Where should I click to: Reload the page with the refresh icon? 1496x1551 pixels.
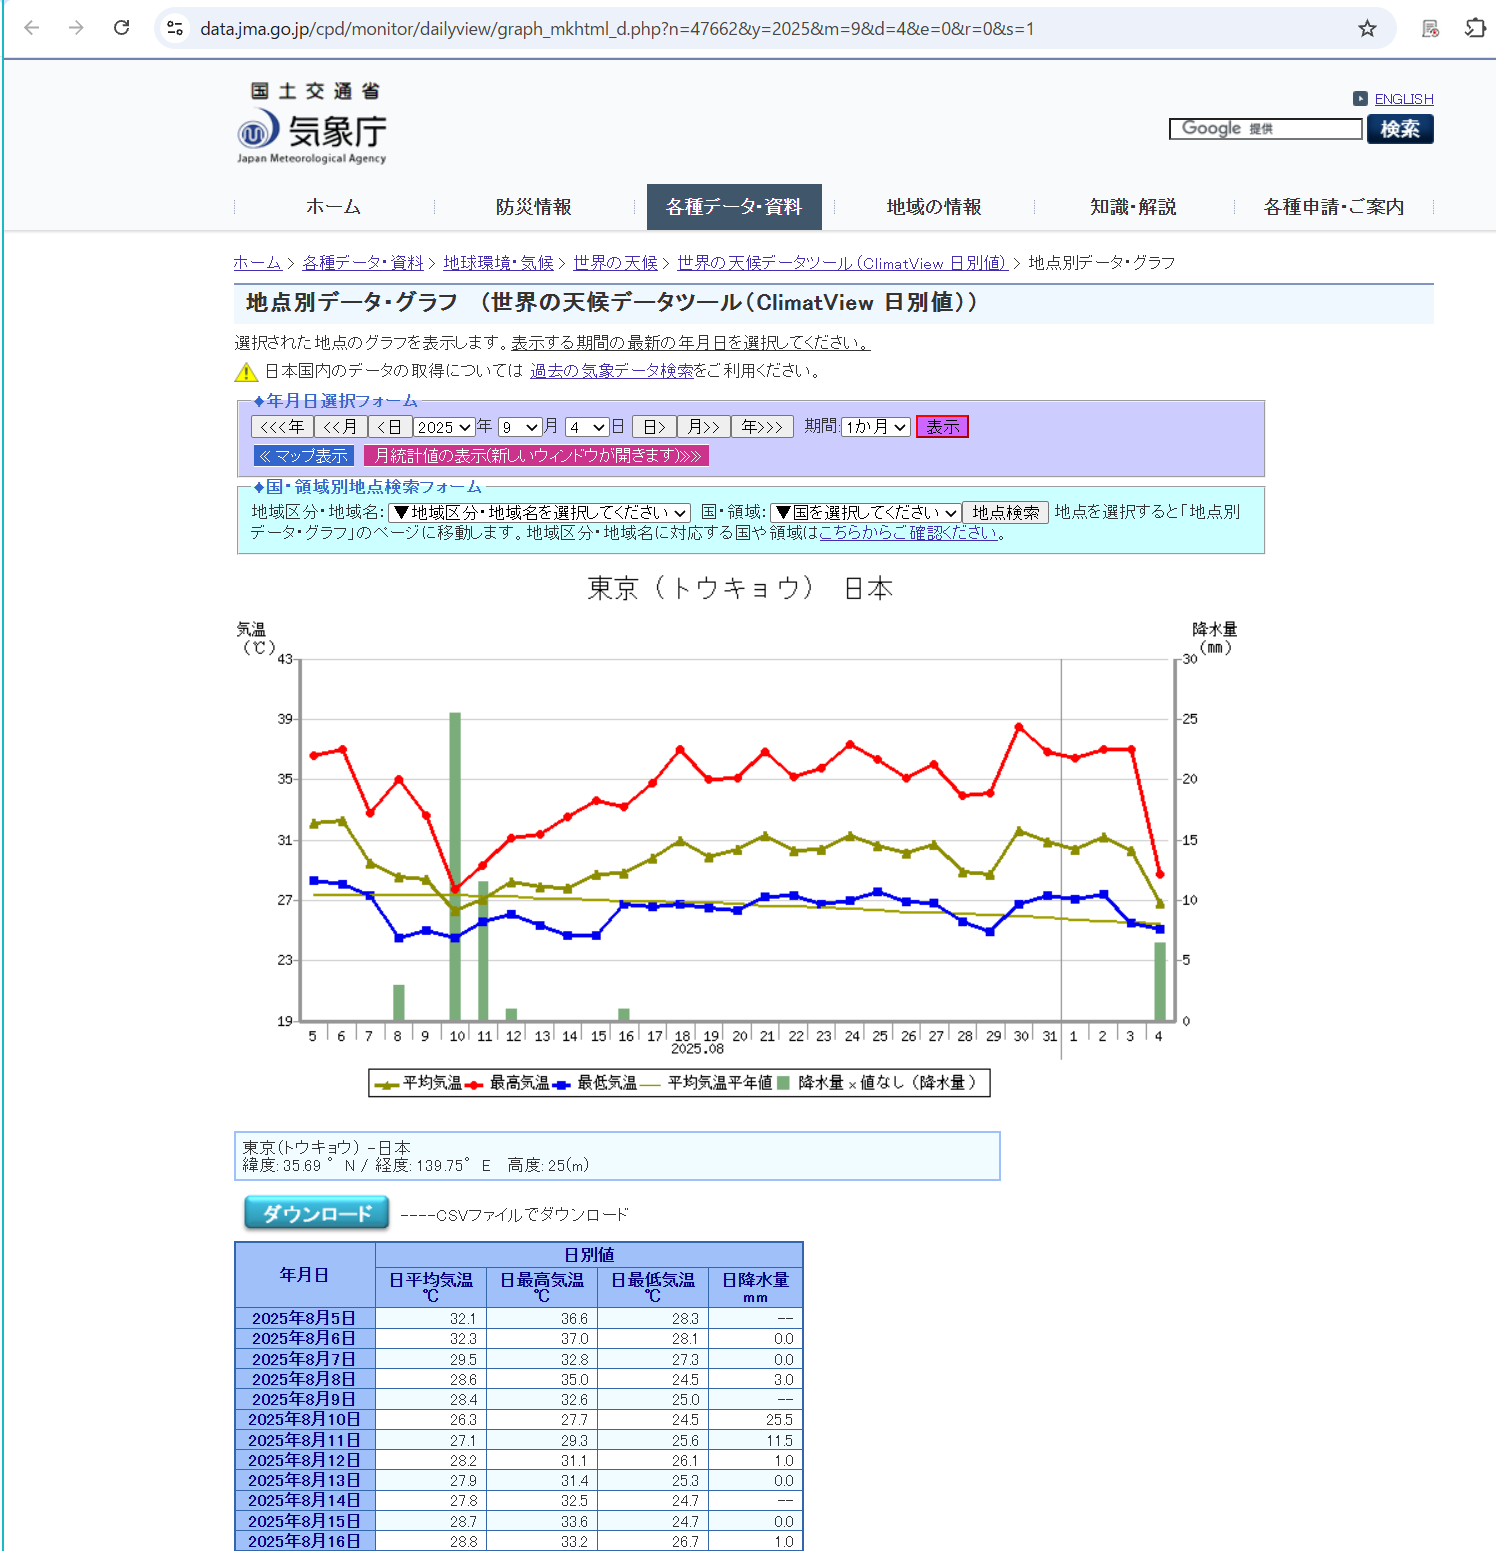coord(121,28)
